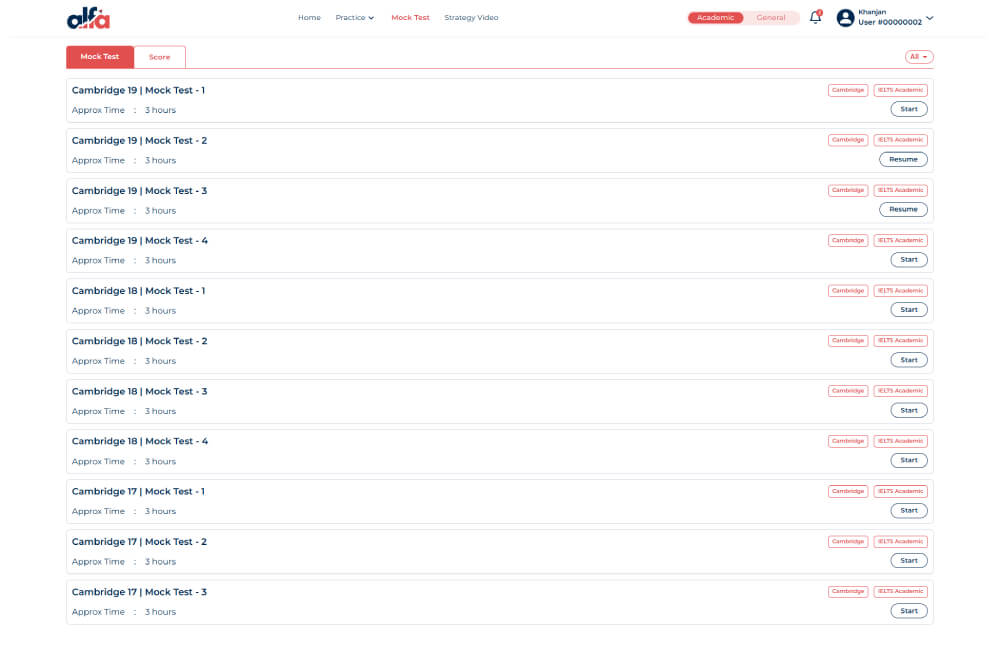This screenshot has height=667, width=1000.
Task: Expand the Khanjan user account menu
Action: (x=930, y=18)
